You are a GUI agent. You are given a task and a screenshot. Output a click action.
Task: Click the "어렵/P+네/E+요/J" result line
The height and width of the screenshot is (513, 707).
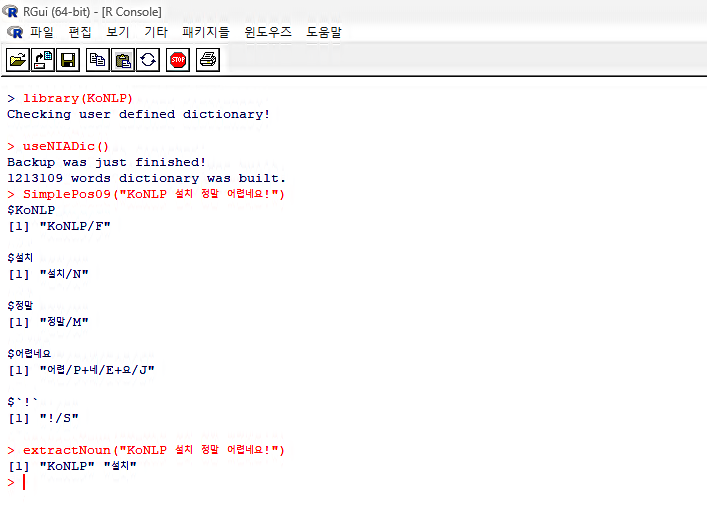[82, 370]
